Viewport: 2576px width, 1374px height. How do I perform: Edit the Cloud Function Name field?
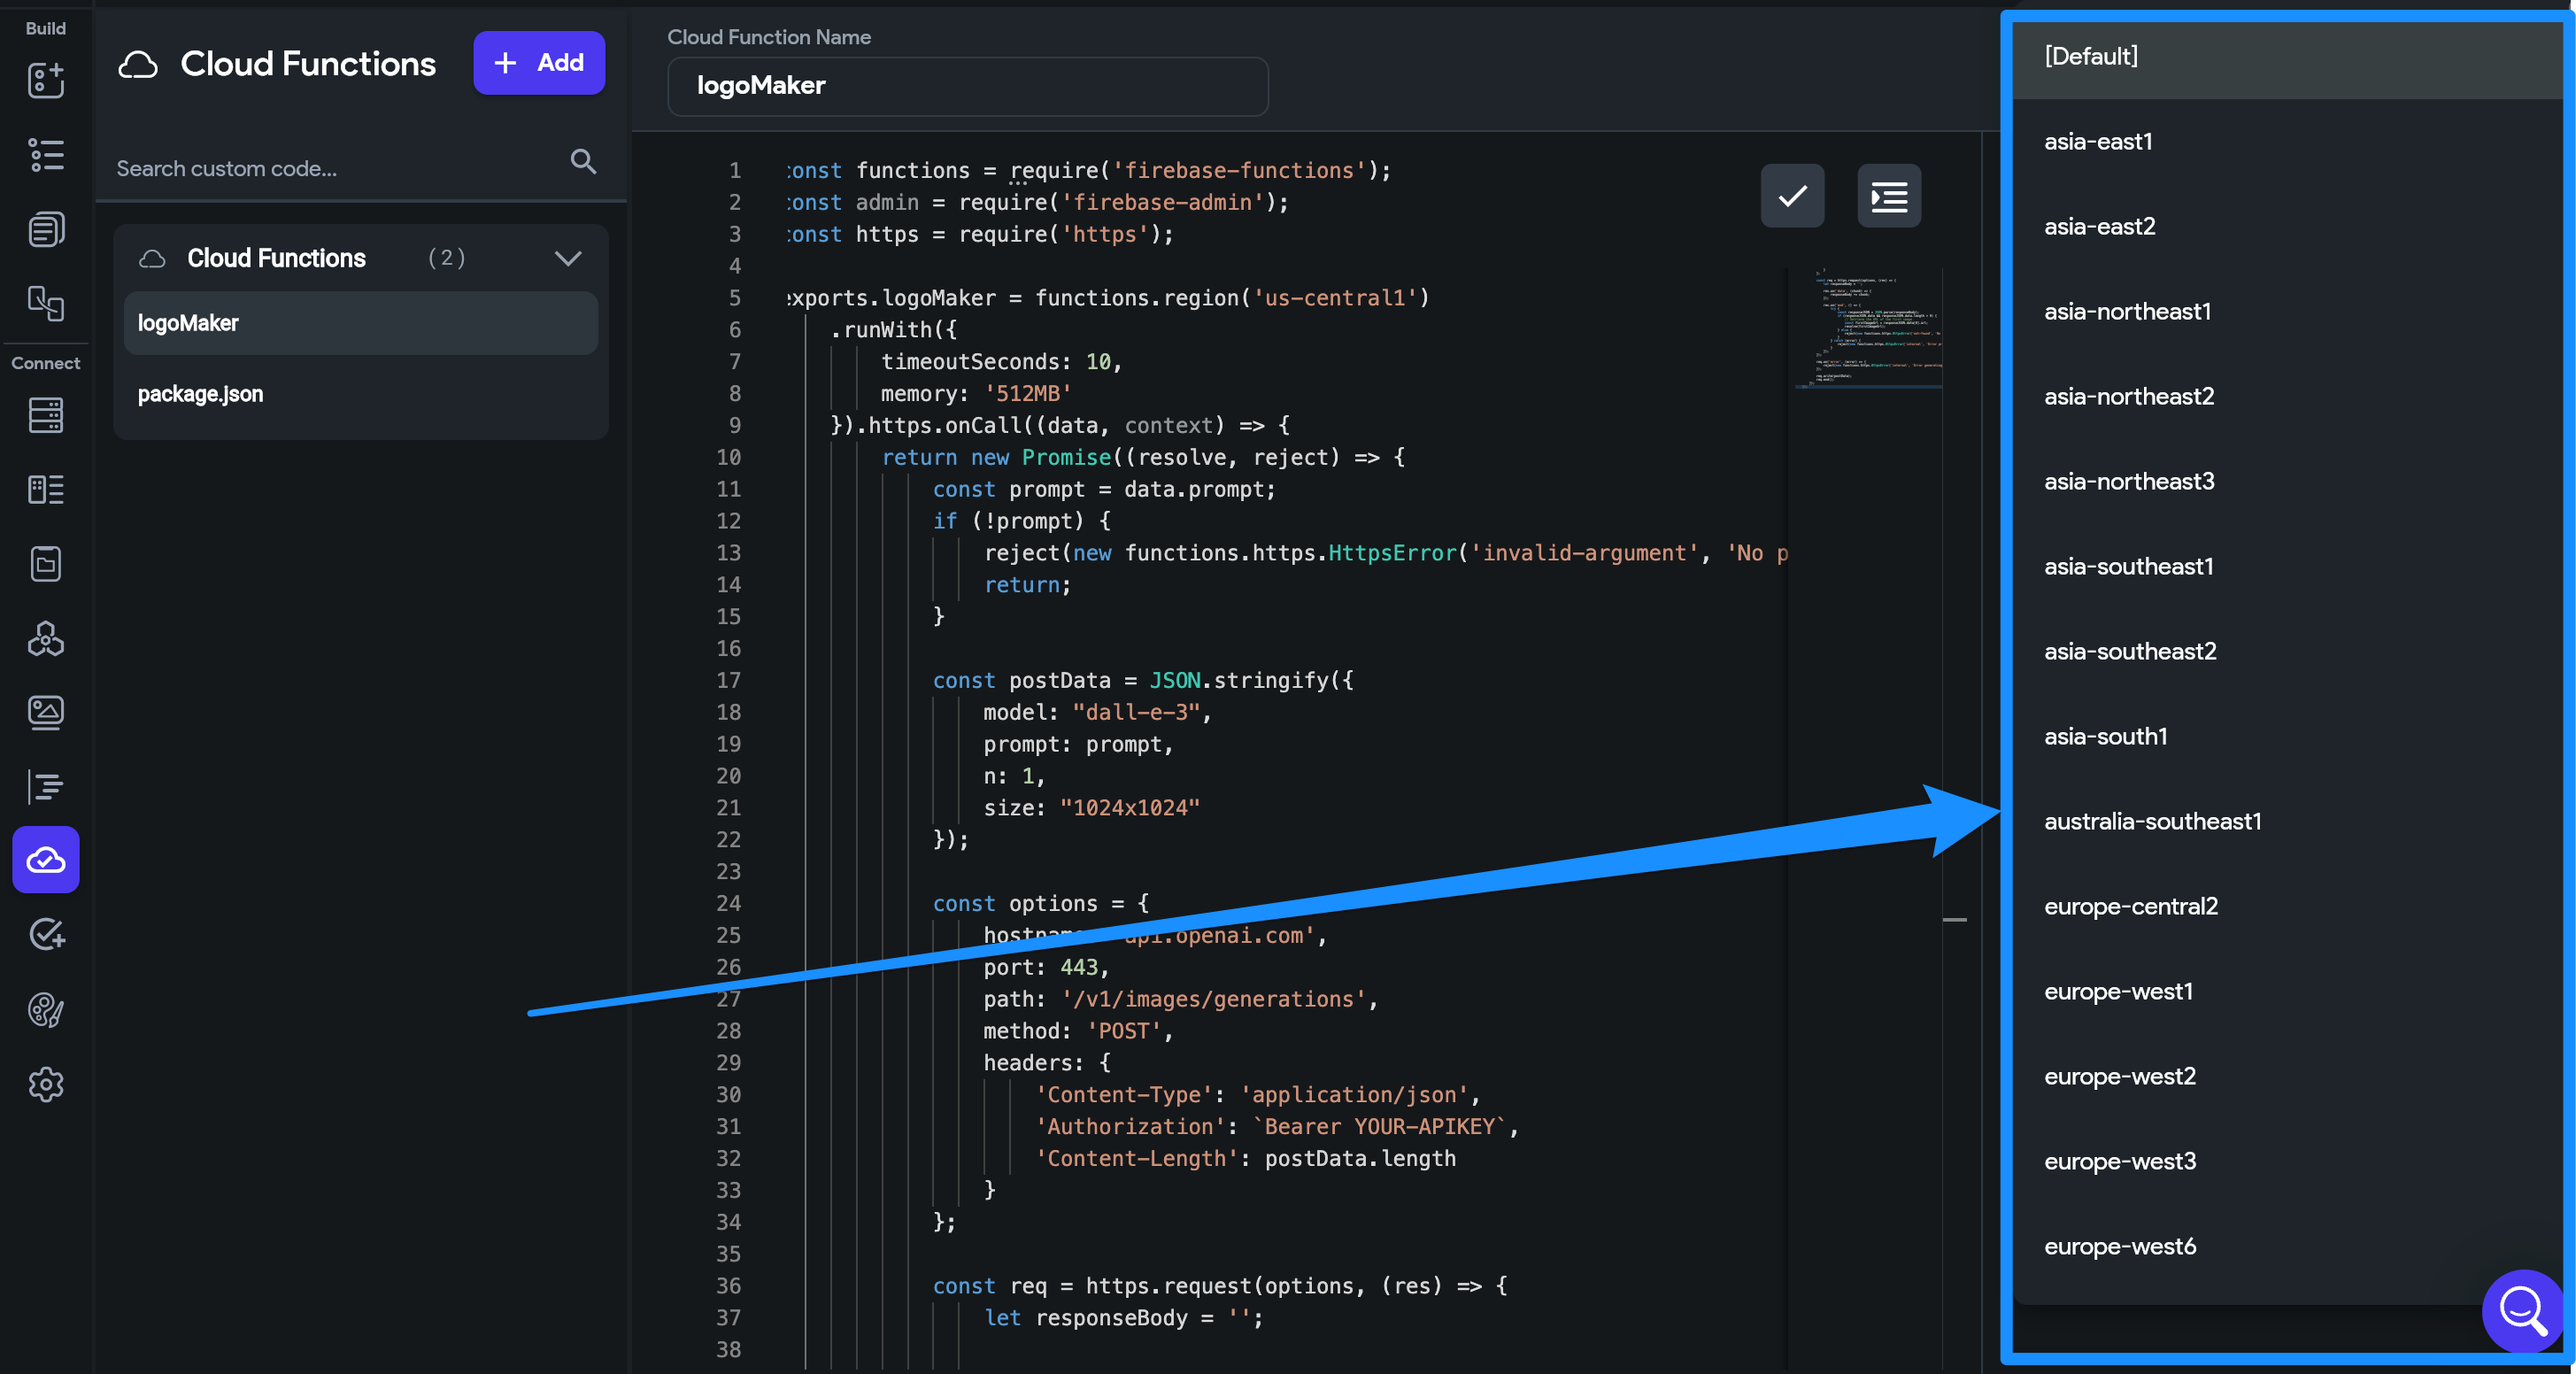(x=967, y=86)
